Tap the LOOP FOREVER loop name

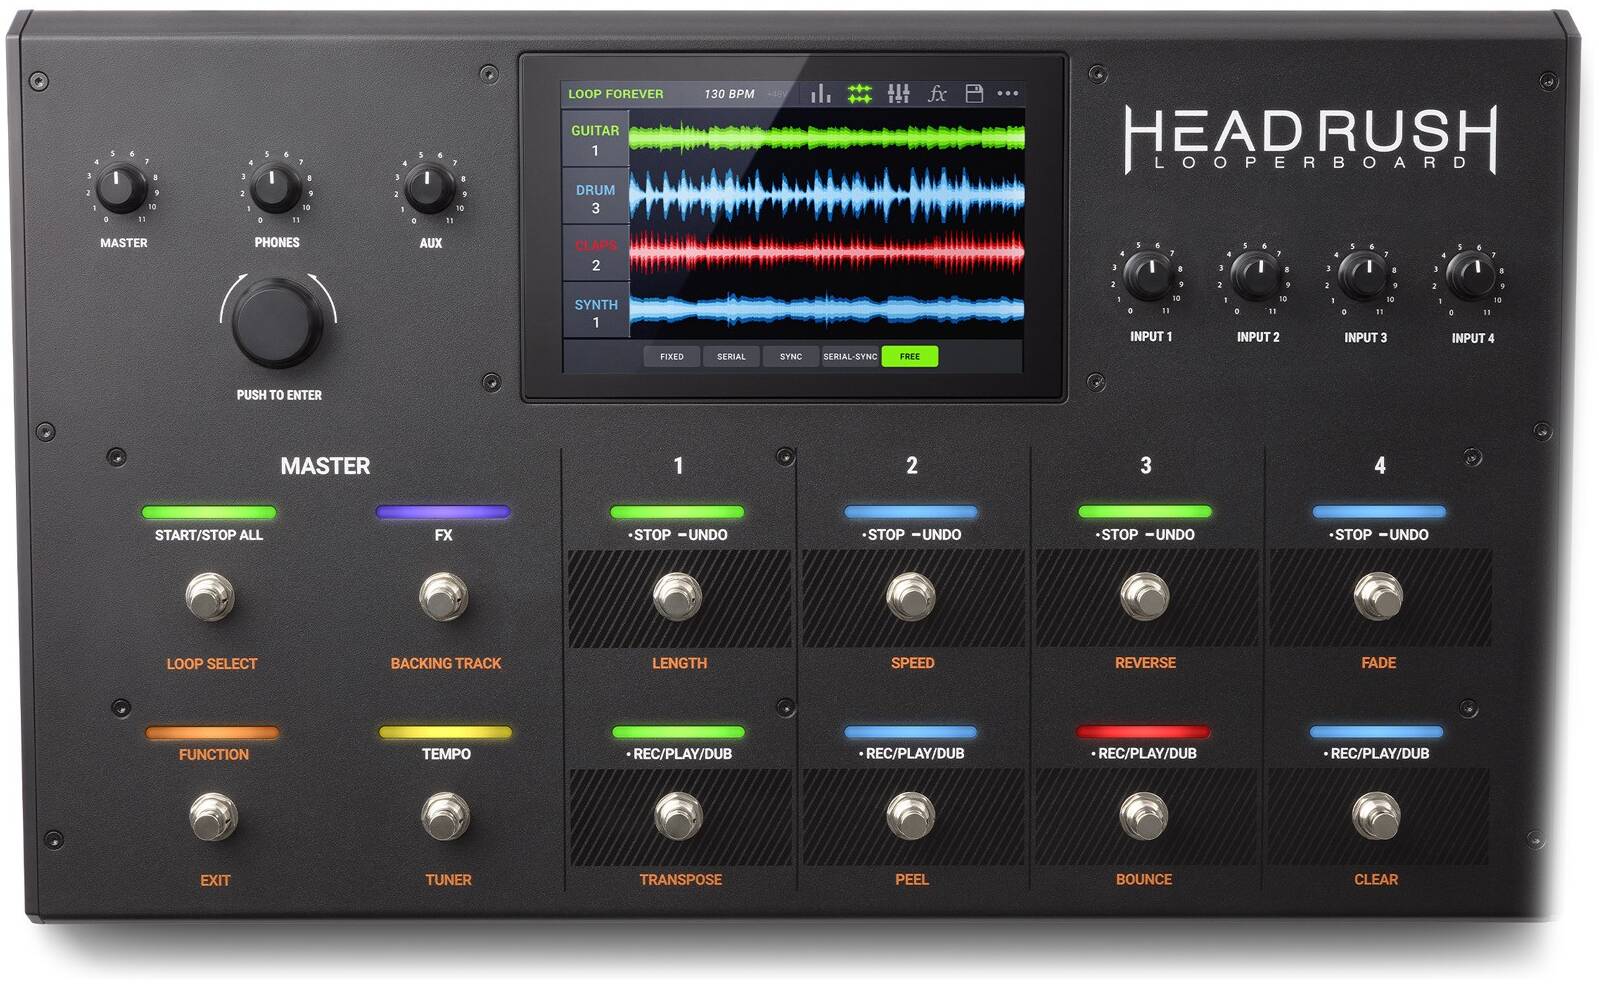pos(615,94)
